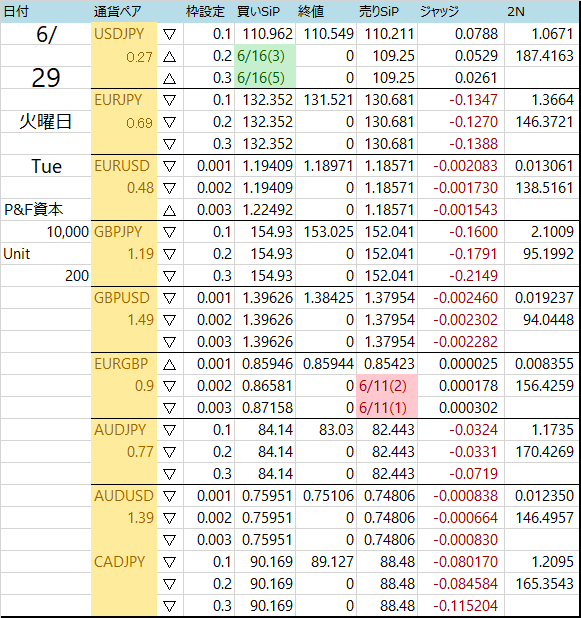Click the EURJPY currency pair cell
Viewport: 581px width, 618px height.
[124, 100]
